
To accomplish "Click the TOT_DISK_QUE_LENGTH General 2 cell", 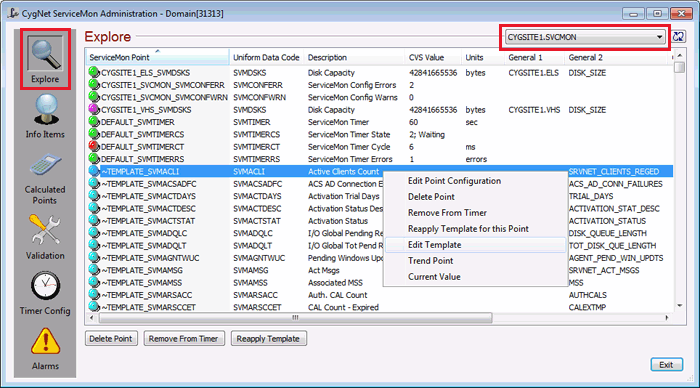I will click(612, 246).
